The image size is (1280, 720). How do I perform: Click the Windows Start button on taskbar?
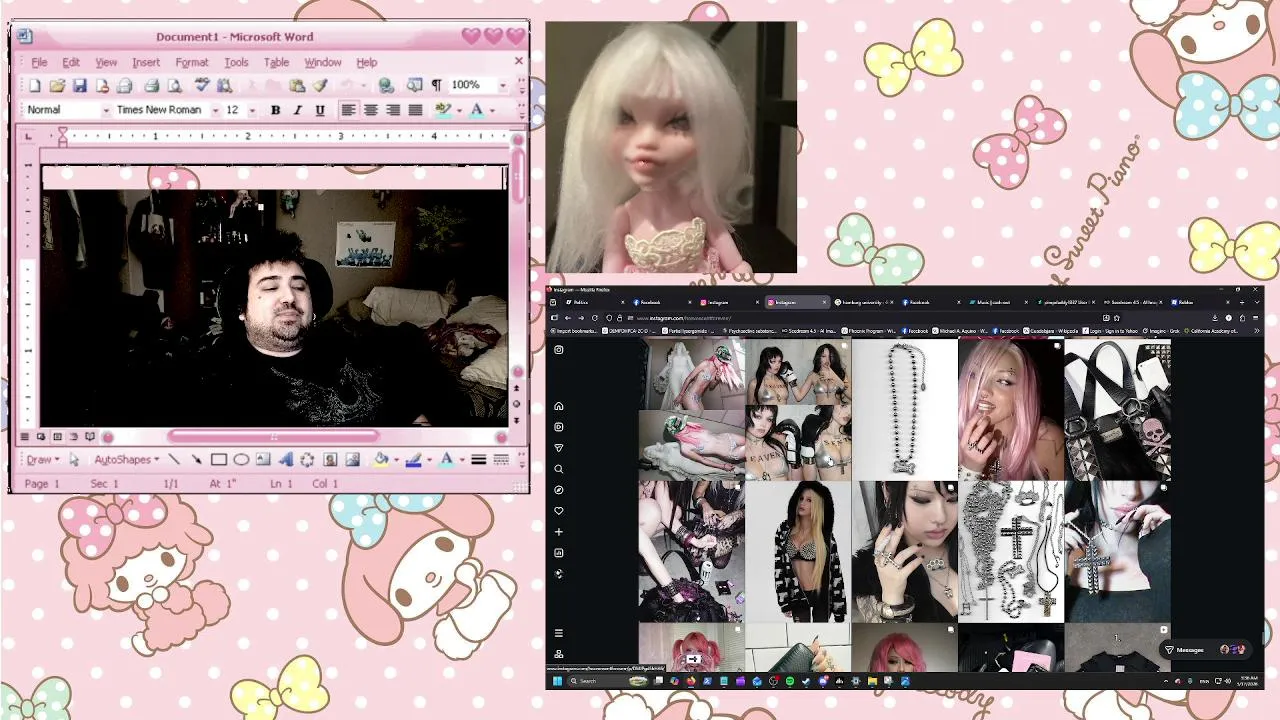pos(557,681)
